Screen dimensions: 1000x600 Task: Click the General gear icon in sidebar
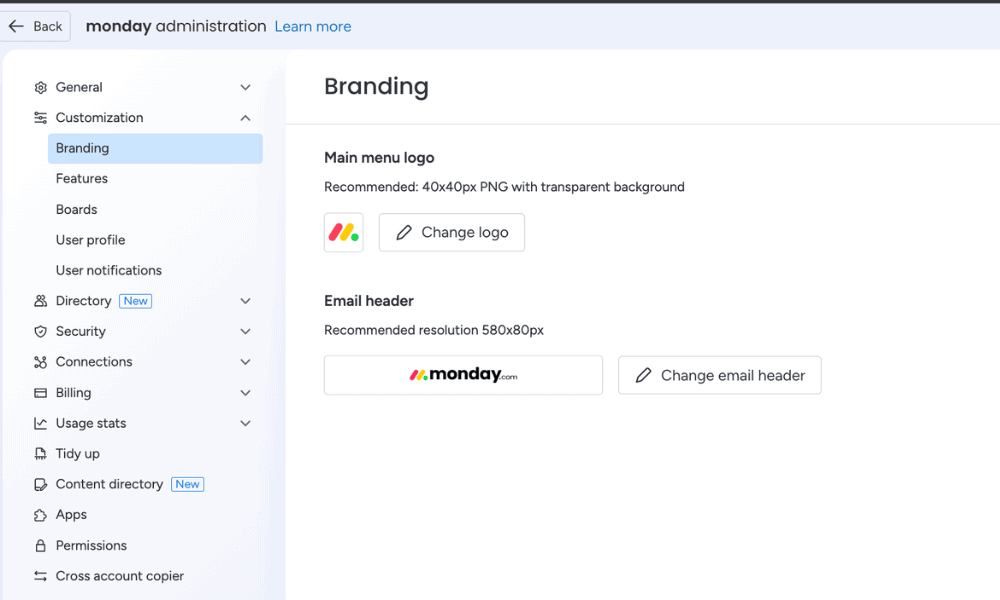coord(41,88)
